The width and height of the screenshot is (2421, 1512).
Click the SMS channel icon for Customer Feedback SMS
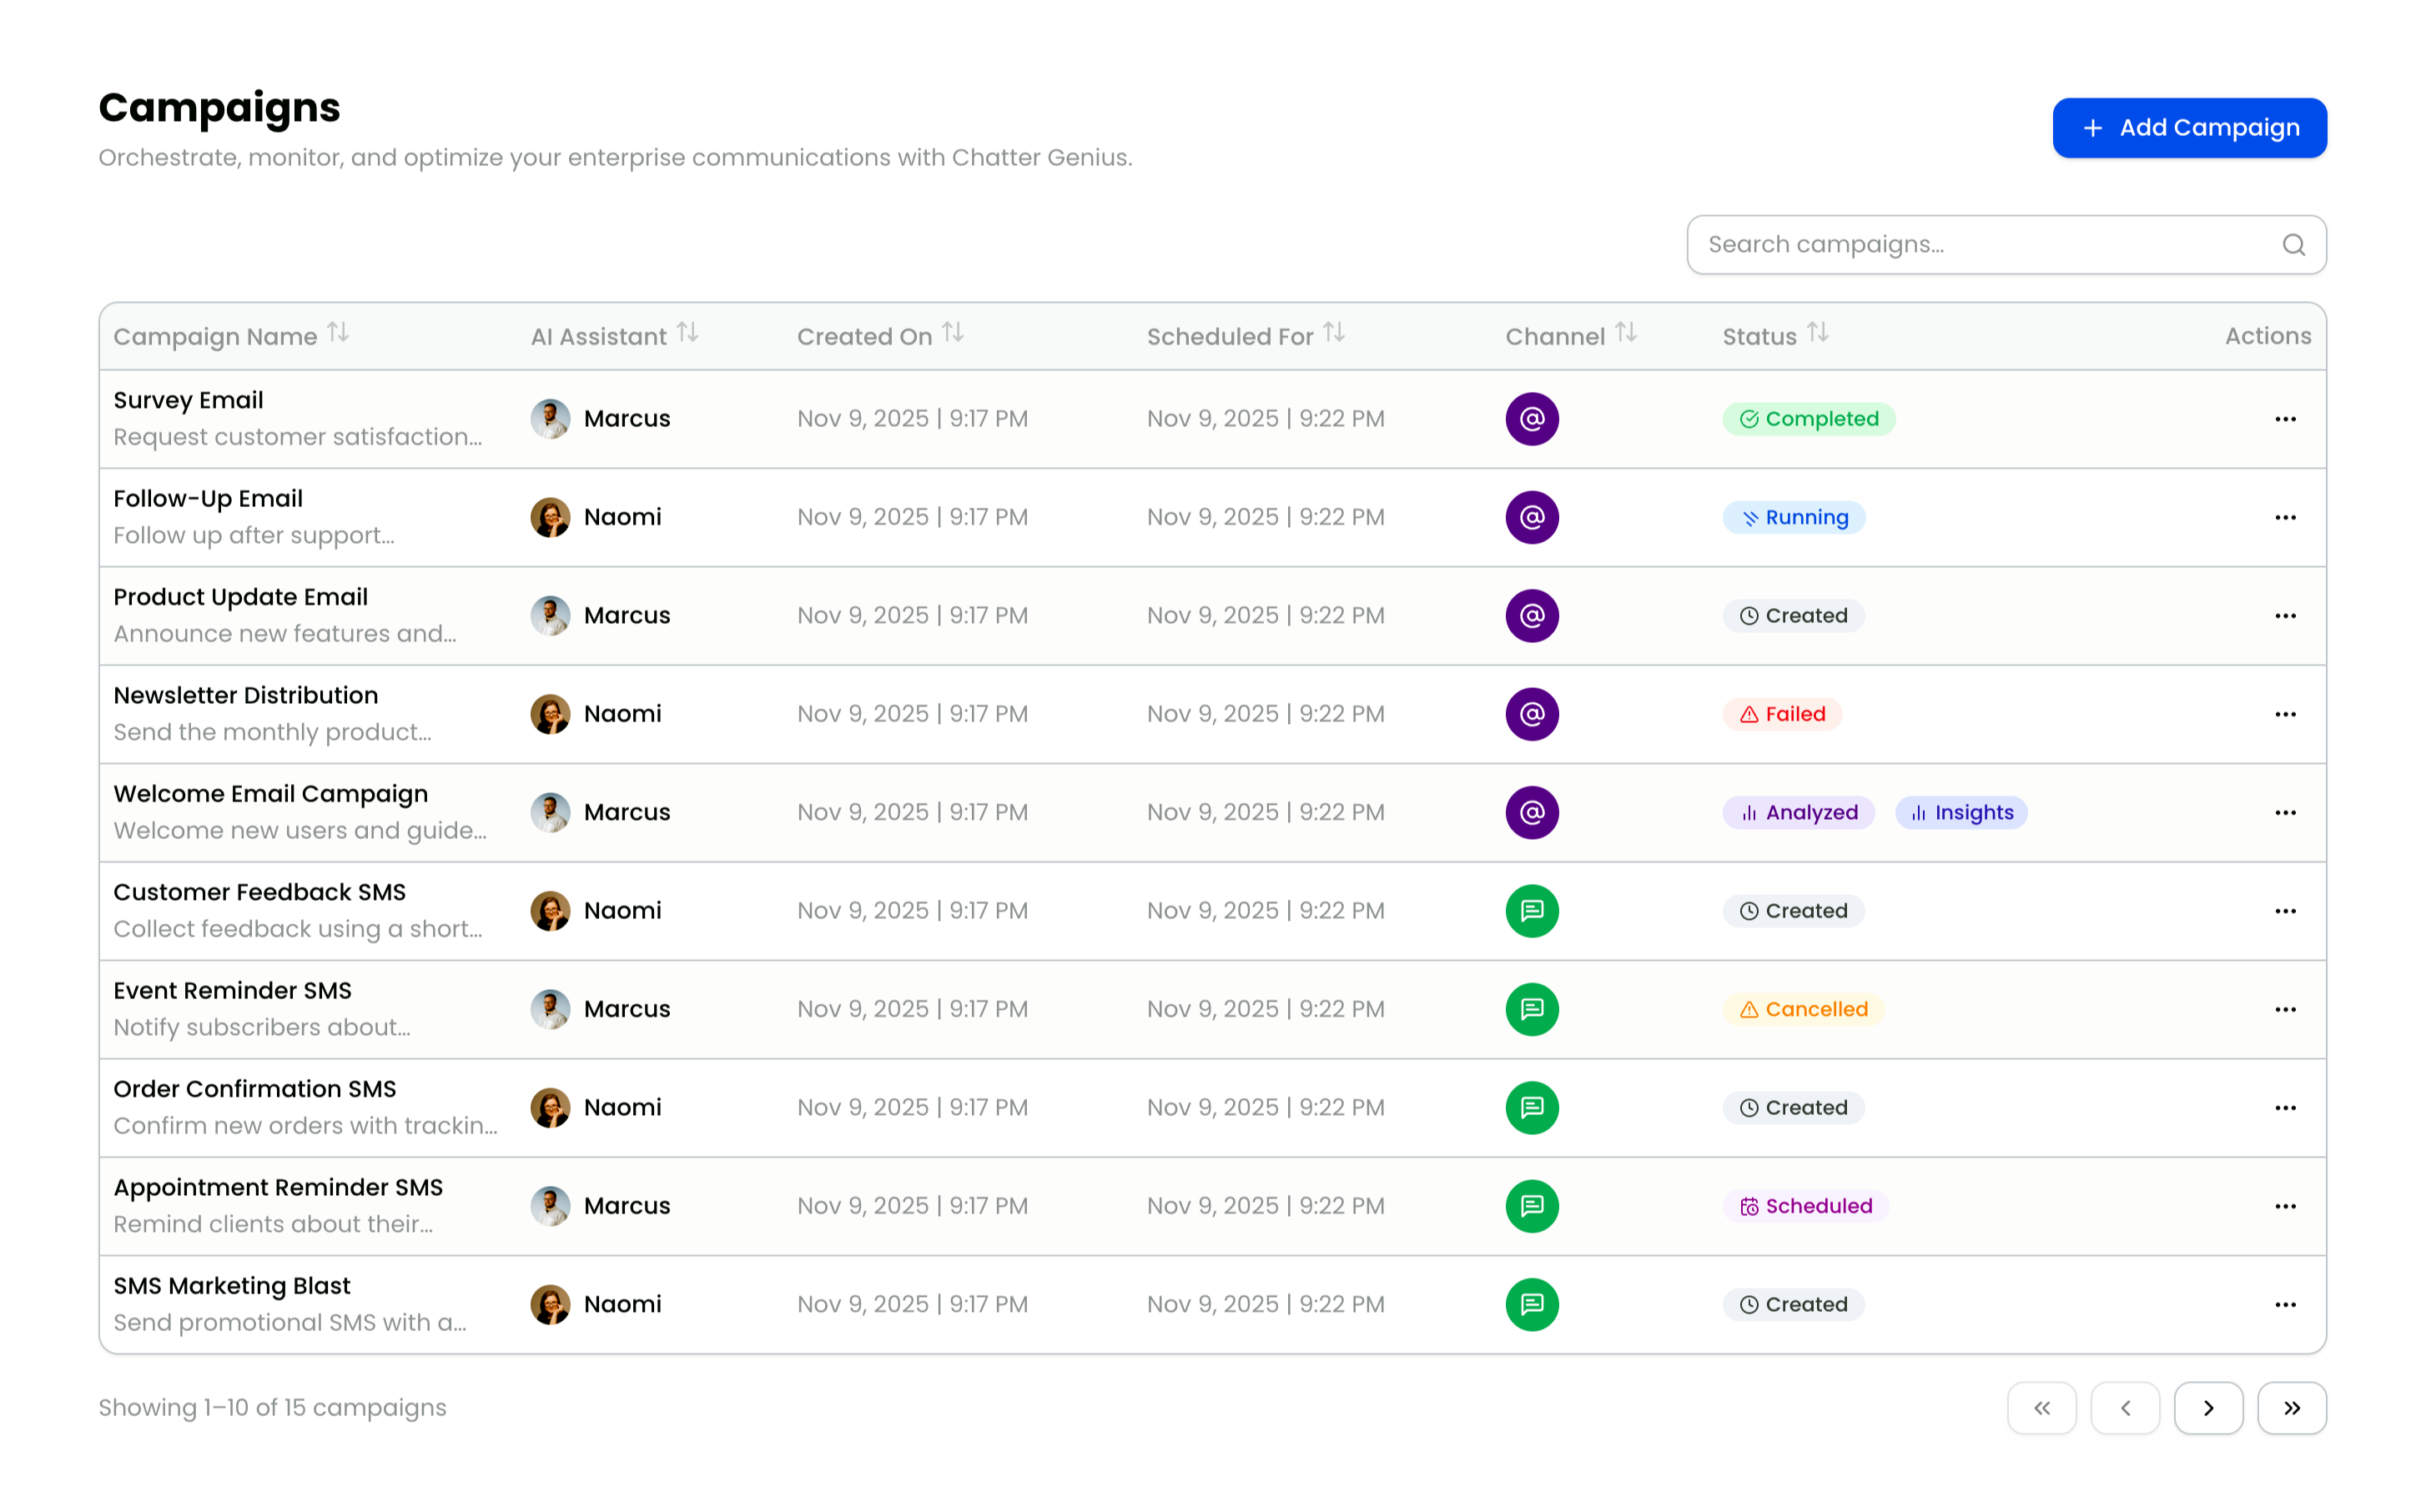pos(1532,911)
